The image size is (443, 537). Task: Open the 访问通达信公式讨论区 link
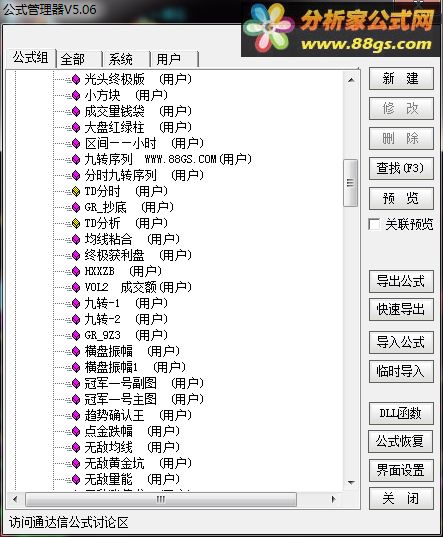(x=68, y=523)
